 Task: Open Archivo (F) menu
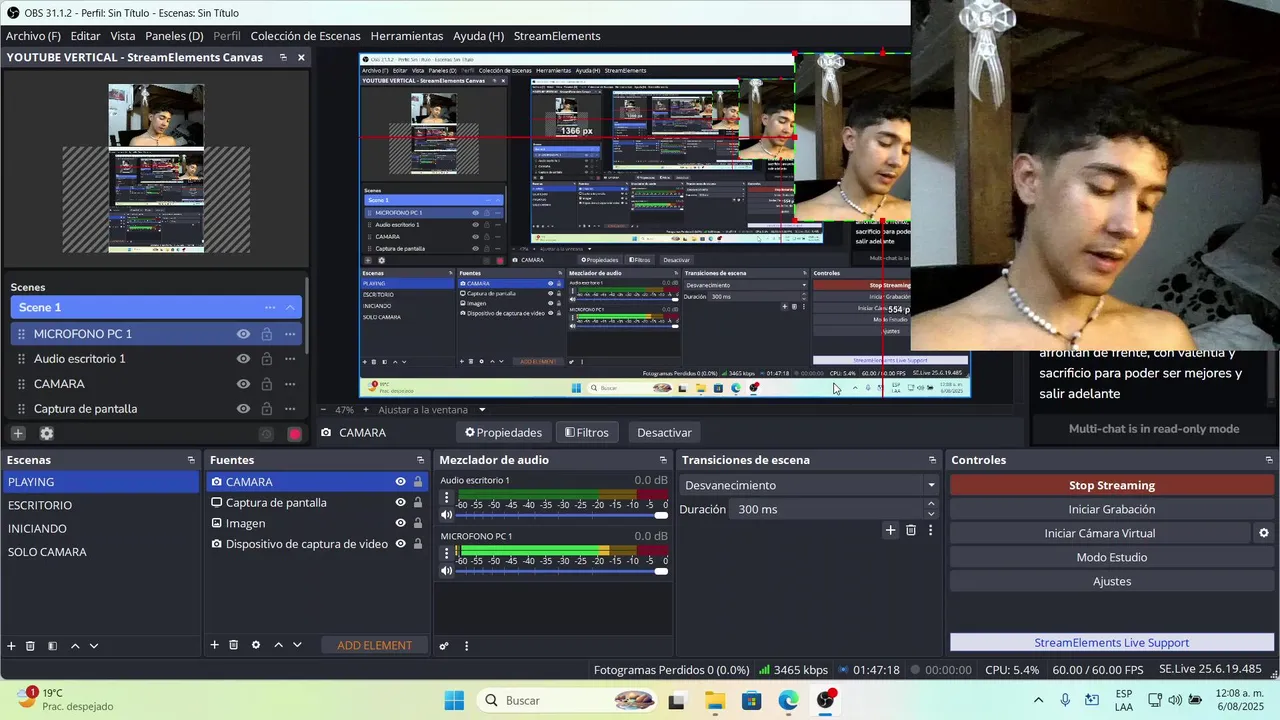tap(33, 36)
